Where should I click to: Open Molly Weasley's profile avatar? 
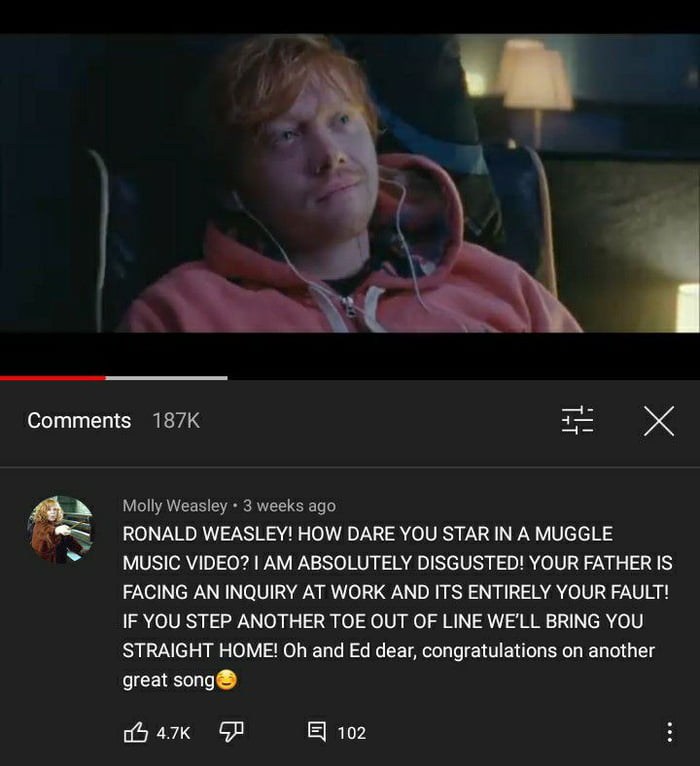click(x=61, y=529)
